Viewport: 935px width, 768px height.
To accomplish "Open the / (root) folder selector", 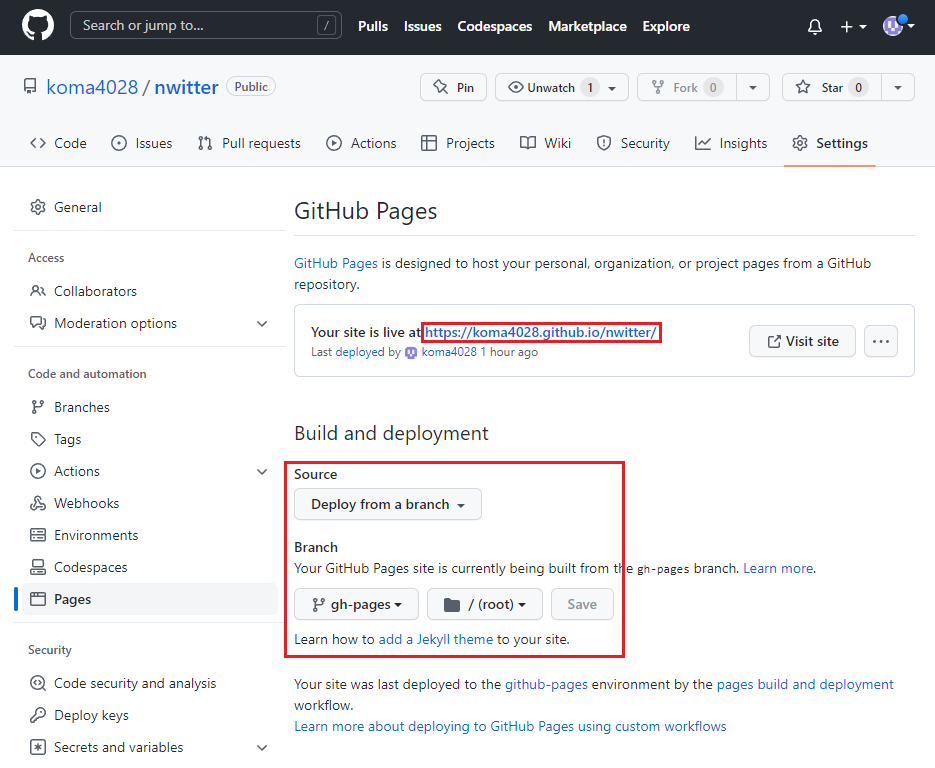I will click(485, 605).
